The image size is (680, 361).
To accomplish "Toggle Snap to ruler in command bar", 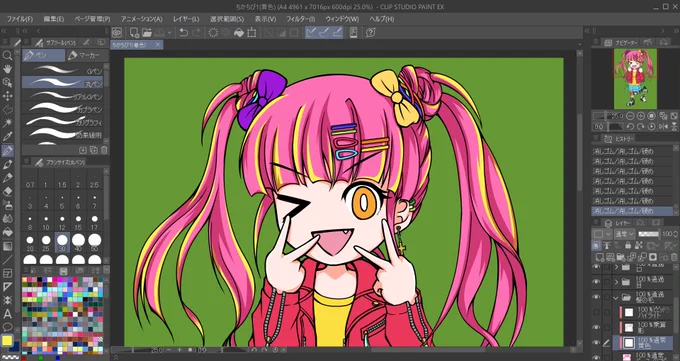I will coord(311,33).
